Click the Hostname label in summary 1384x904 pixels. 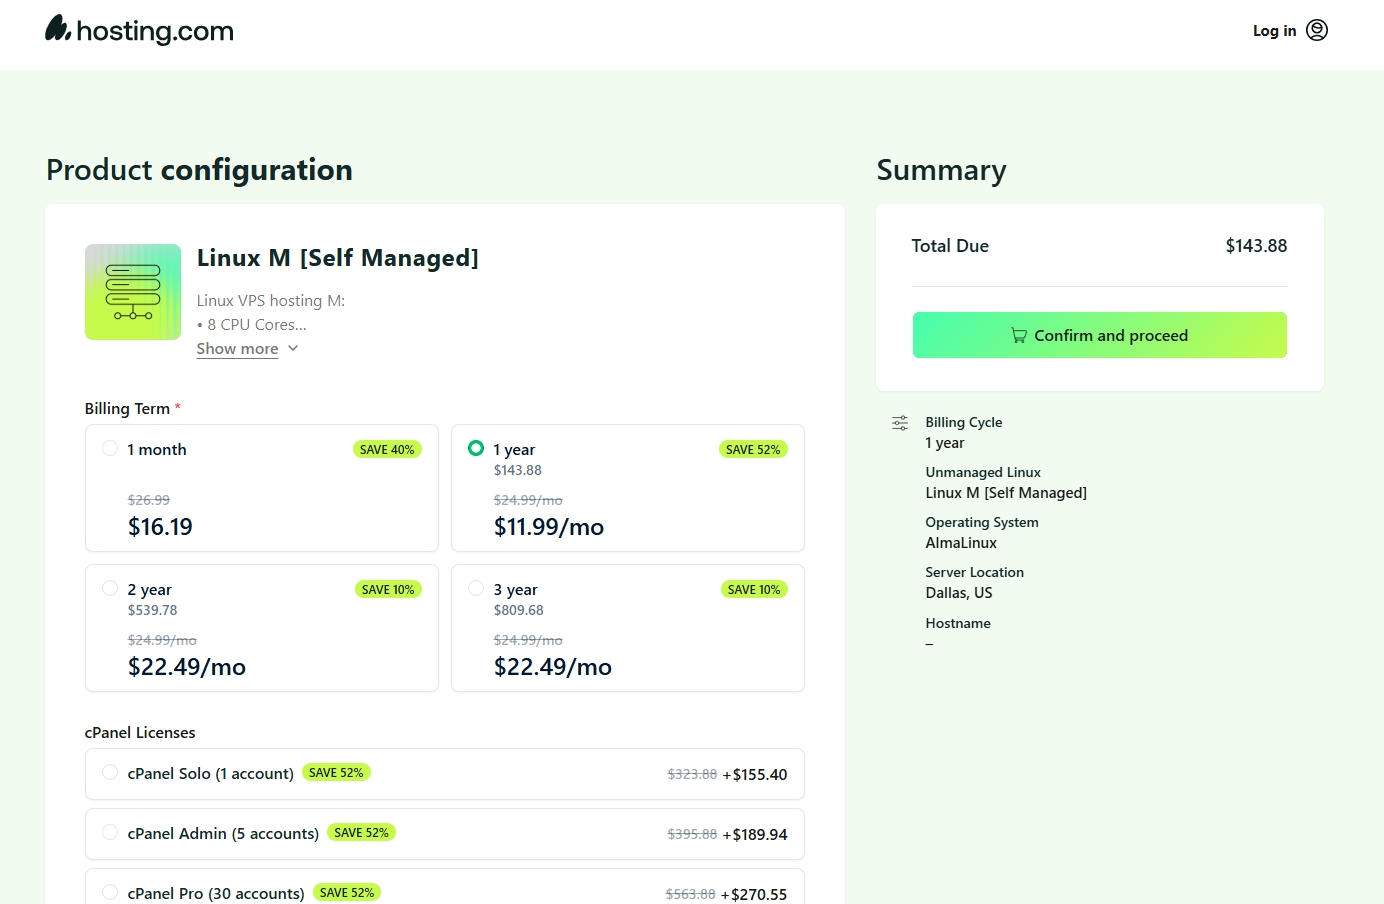[958, 623]
